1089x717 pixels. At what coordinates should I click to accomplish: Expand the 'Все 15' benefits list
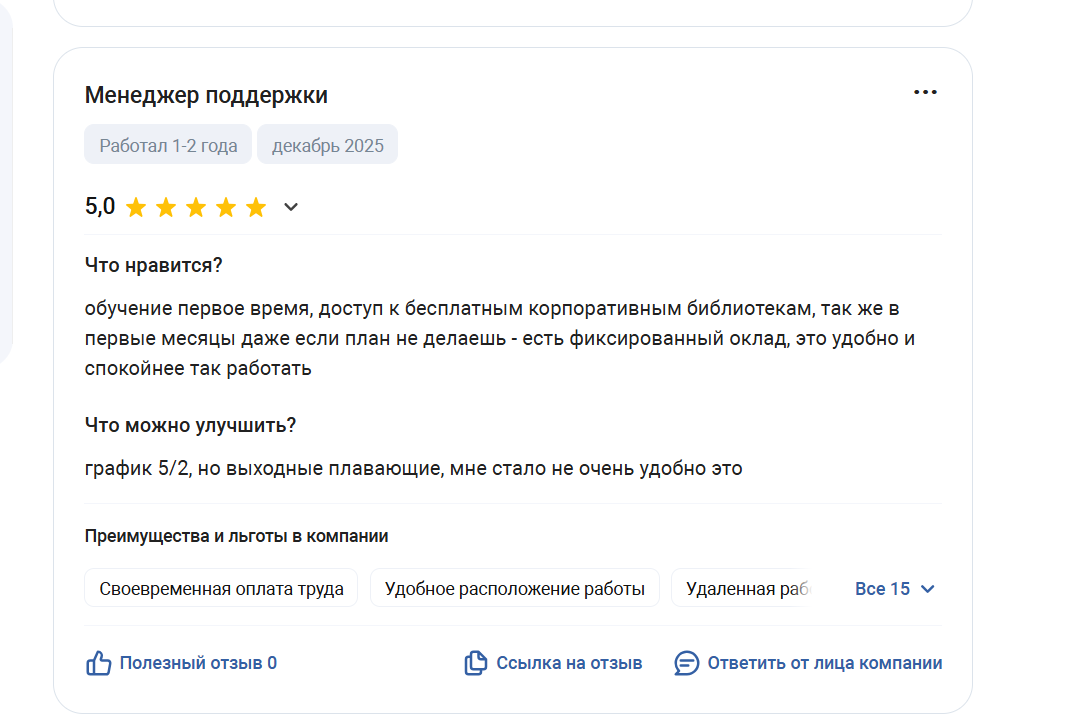pos(883,589)
